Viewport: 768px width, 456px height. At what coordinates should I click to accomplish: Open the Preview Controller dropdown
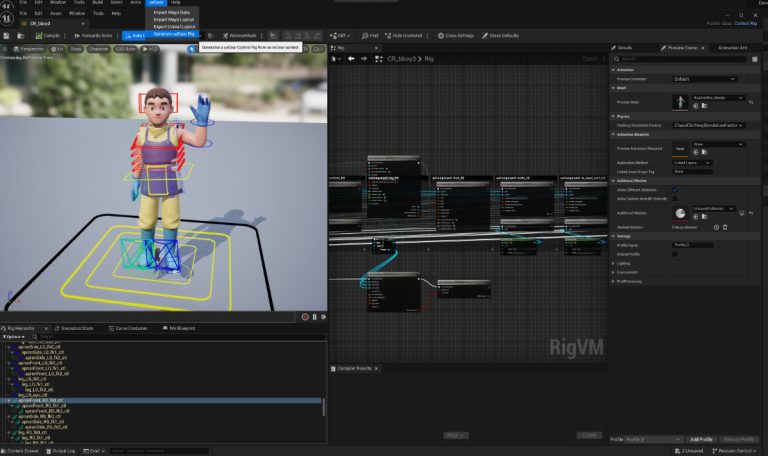click(x=704, y=78)
